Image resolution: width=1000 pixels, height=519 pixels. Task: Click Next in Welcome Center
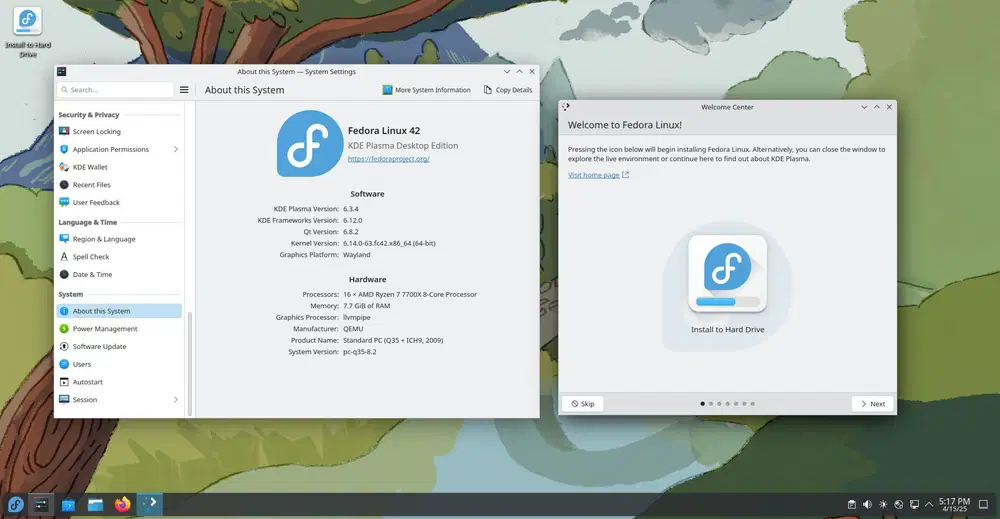tap(872, 404)
